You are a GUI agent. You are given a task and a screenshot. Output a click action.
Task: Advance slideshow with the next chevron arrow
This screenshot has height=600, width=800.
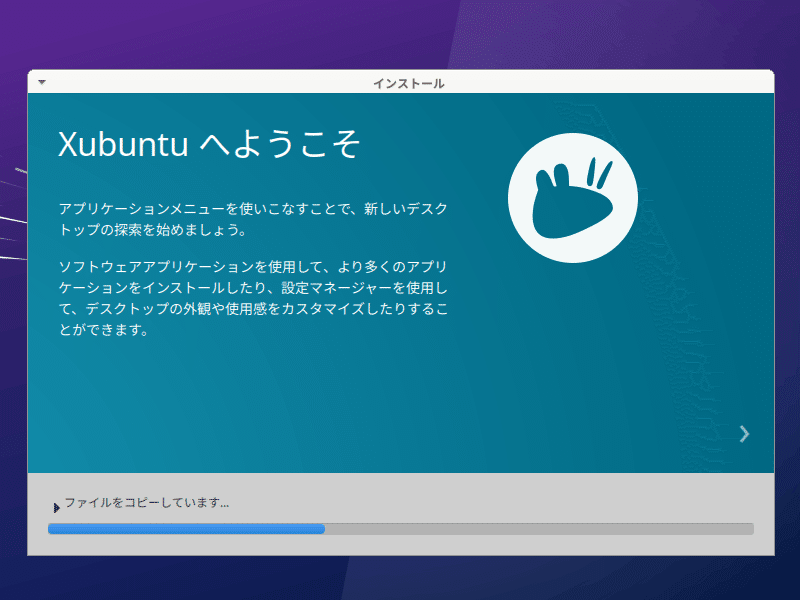744,434
